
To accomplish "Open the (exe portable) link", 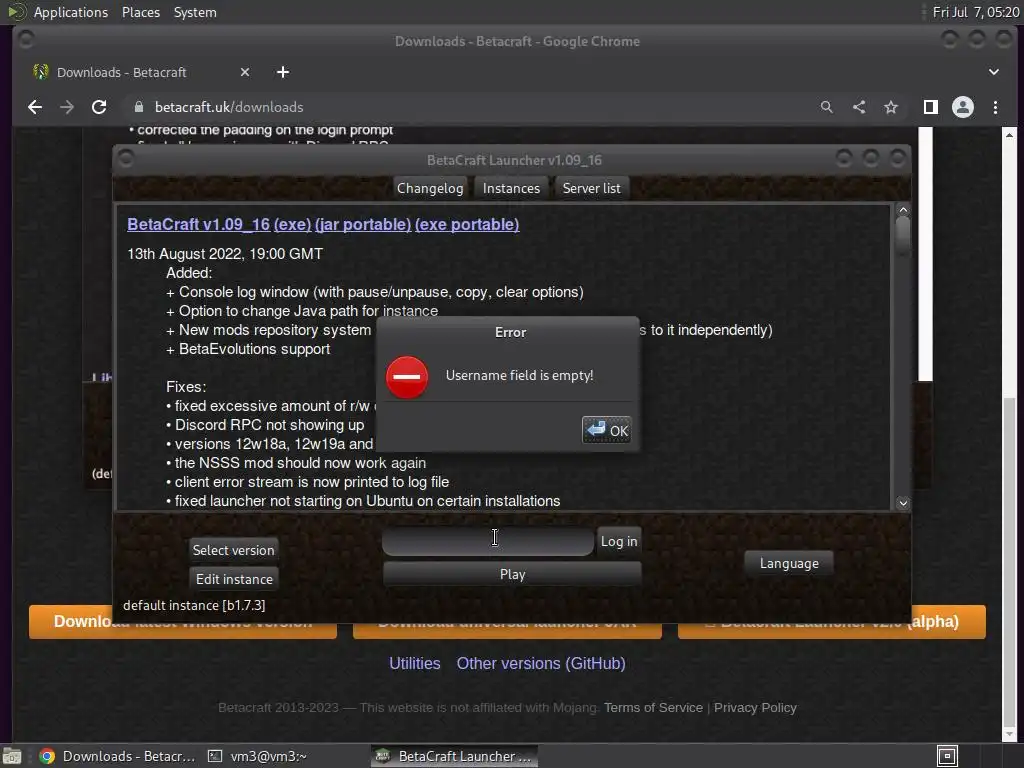I will tap(467, 225).
